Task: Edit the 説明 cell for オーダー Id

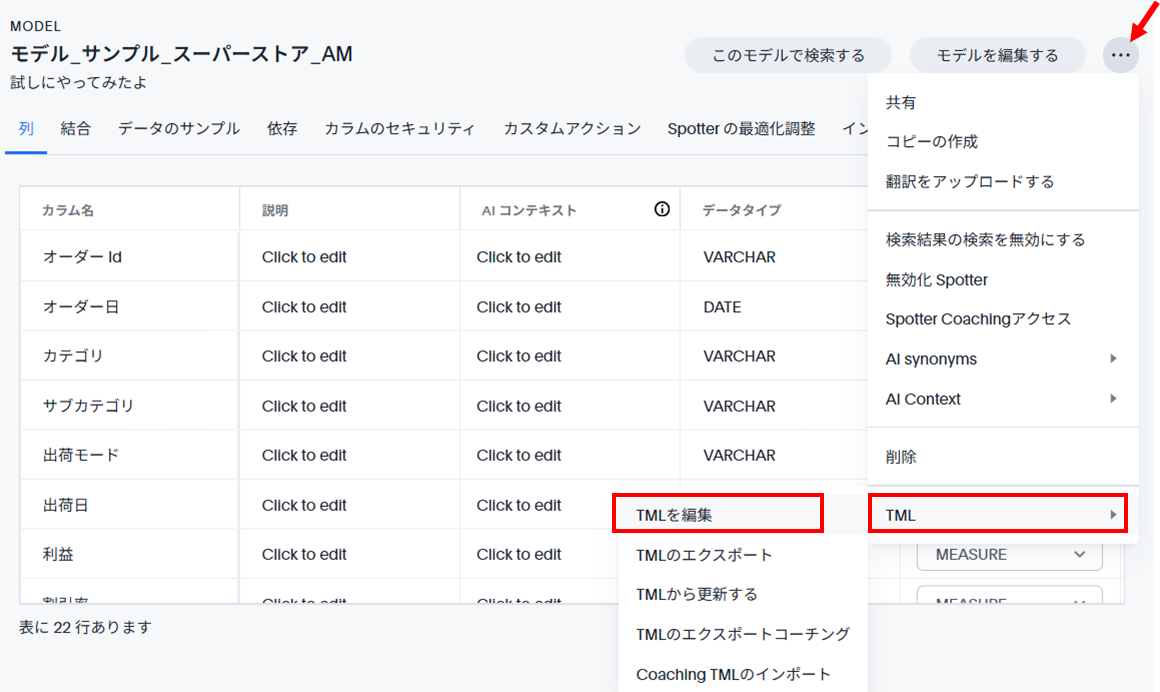Action: click(x=304, y=257)
